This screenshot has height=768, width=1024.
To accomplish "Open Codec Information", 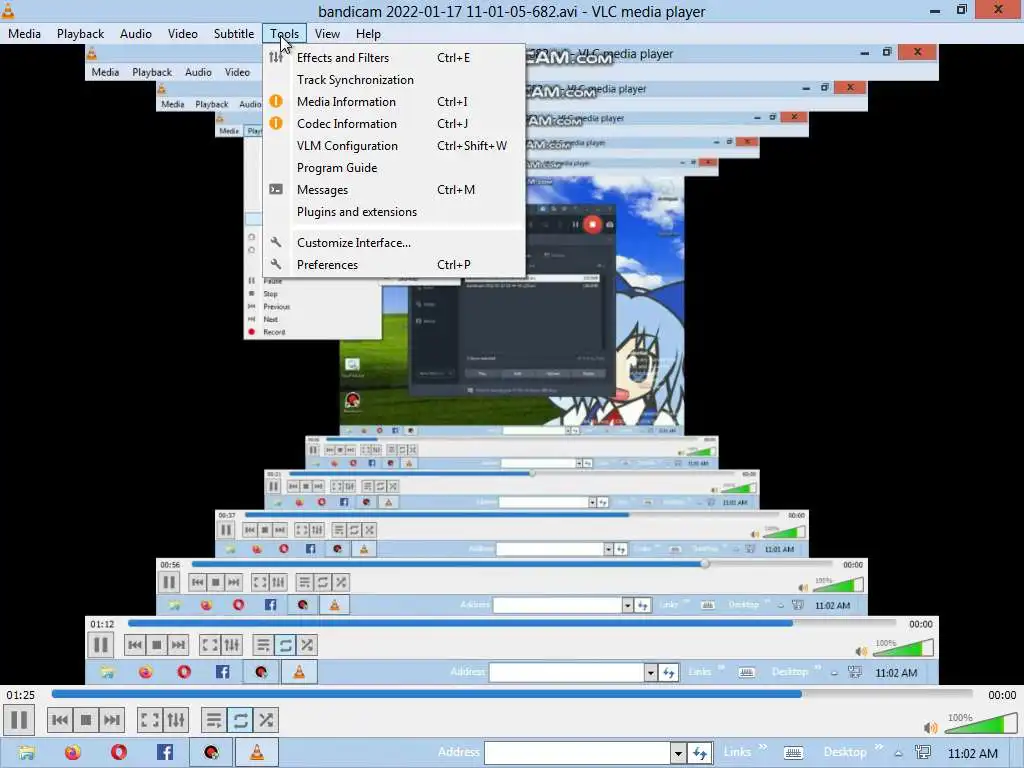I will click(x=394, y=124).
